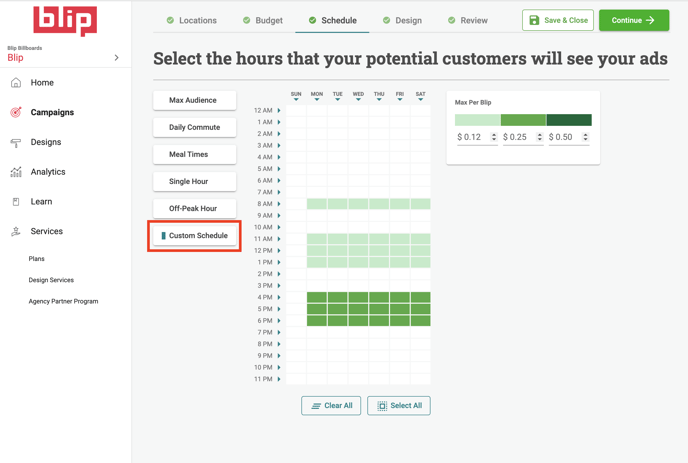The width and height of the screenshot is (688, 463).
Task: Click the 11 PM row arrow
Action: [x=279, y=379]
